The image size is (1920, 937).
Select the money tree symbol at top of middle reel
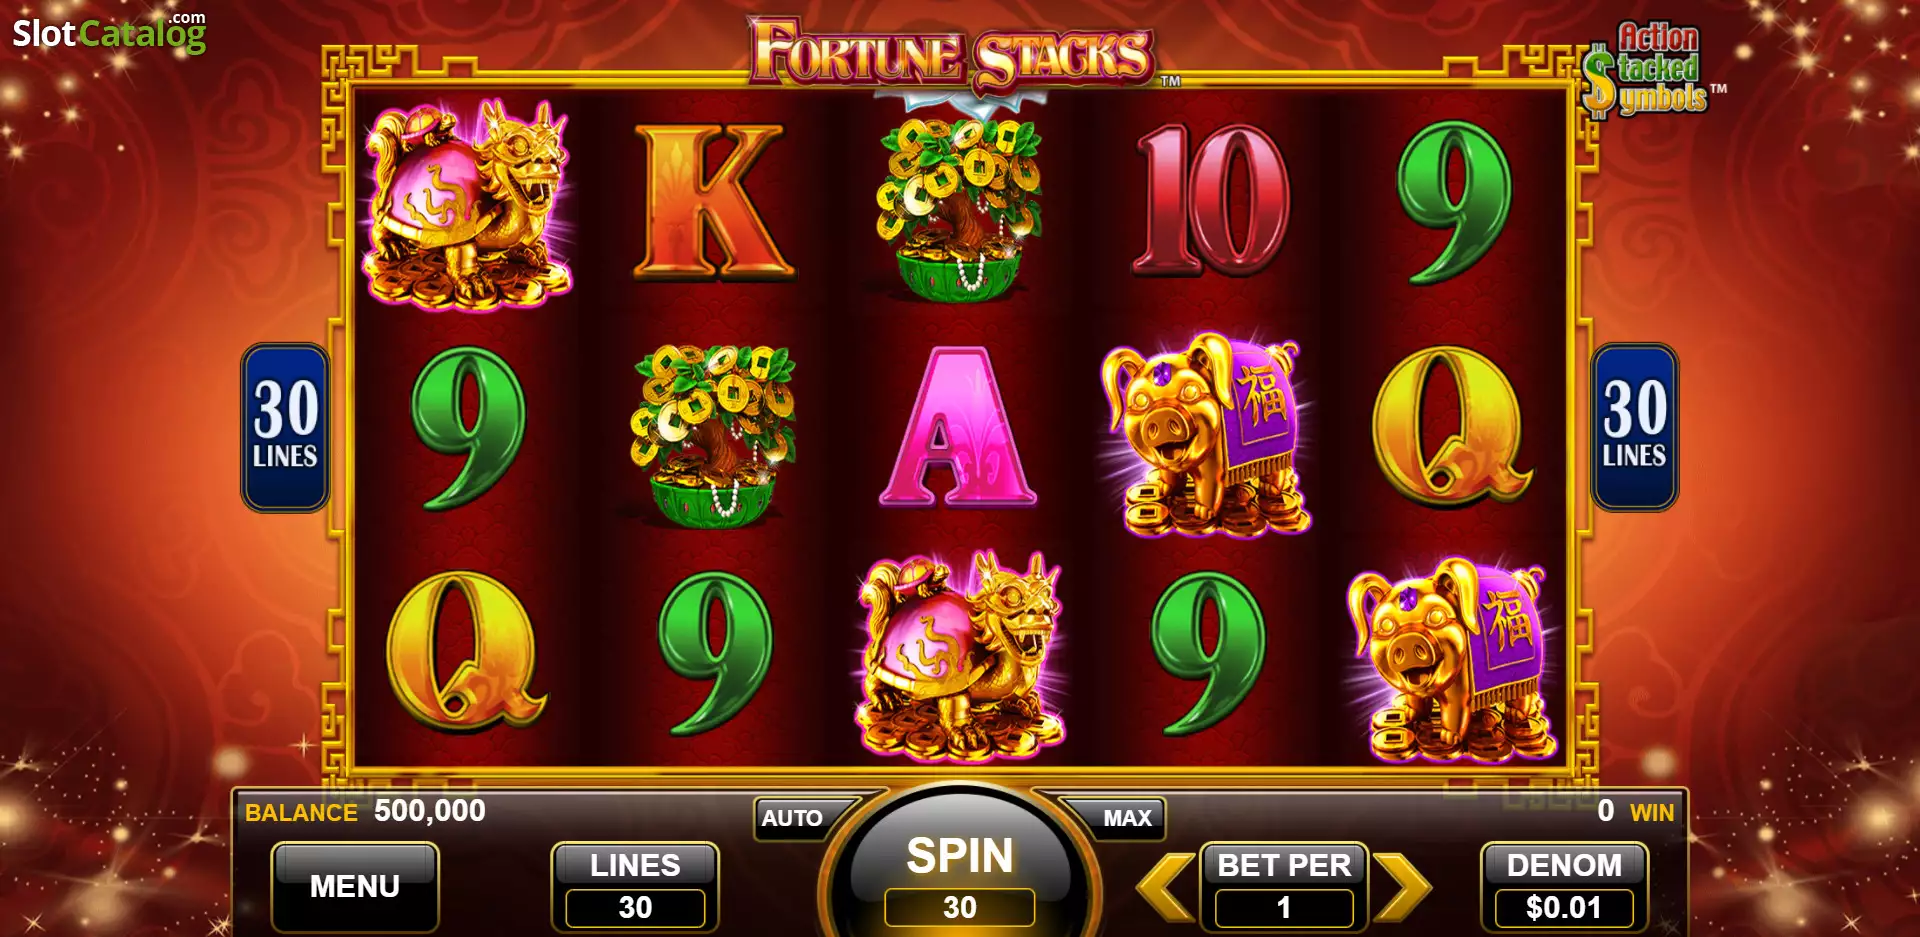coord(958,208)
